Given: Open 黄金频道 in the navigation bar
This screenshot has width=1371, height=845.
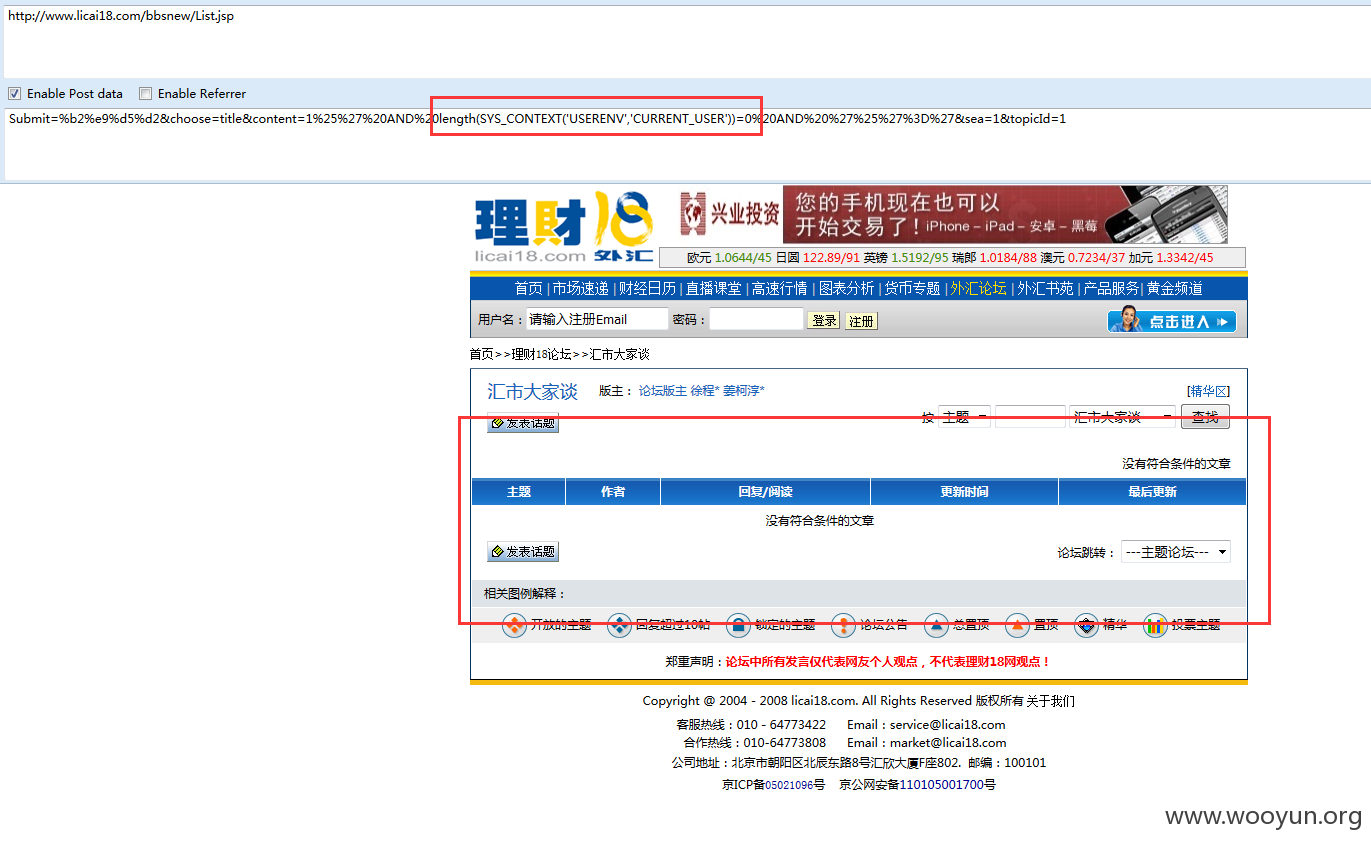Looking at the screenshot, I should click(x=1175, y=288).
